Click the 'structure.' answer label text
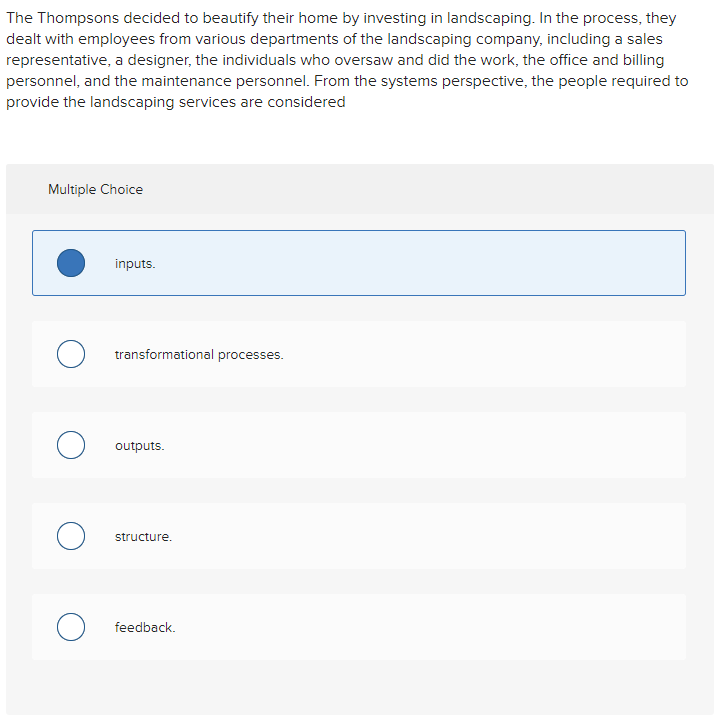 [x=143, y=537]
